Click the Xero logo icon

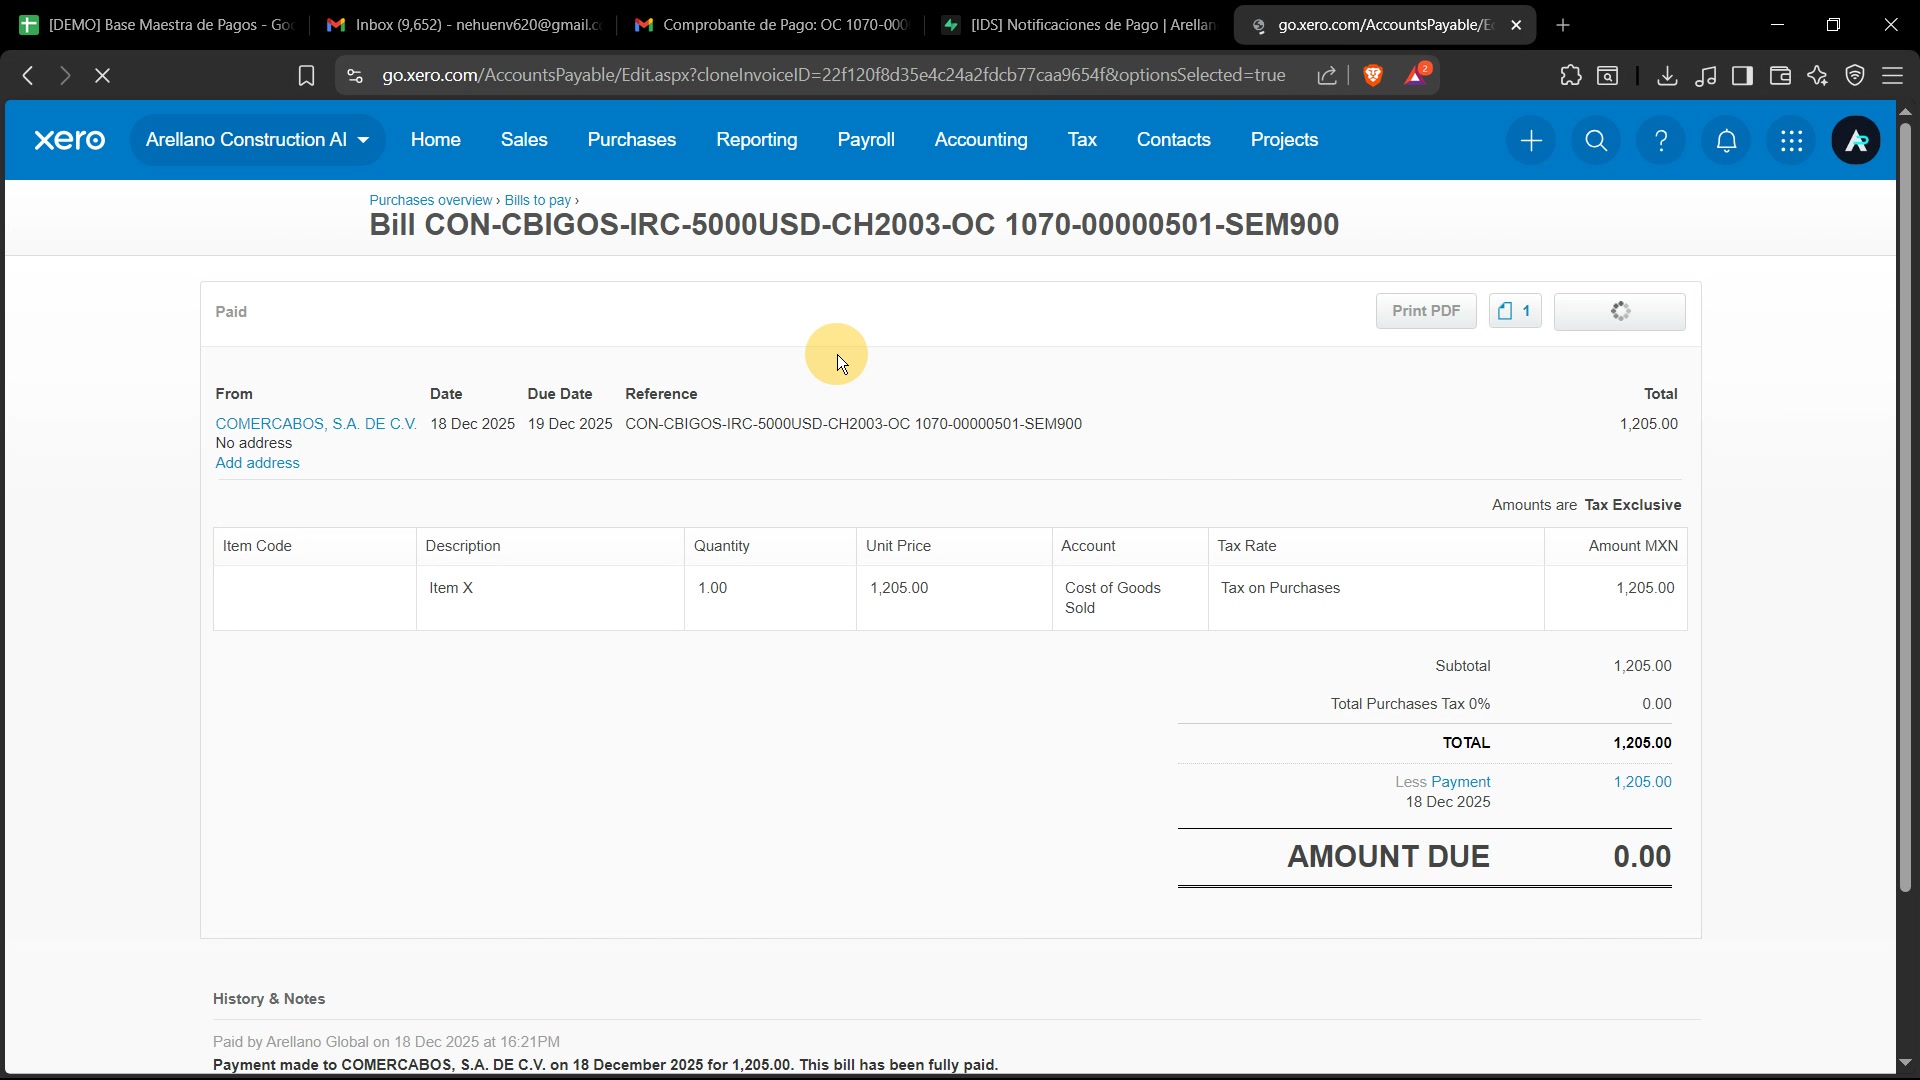[x=69, y=140]
